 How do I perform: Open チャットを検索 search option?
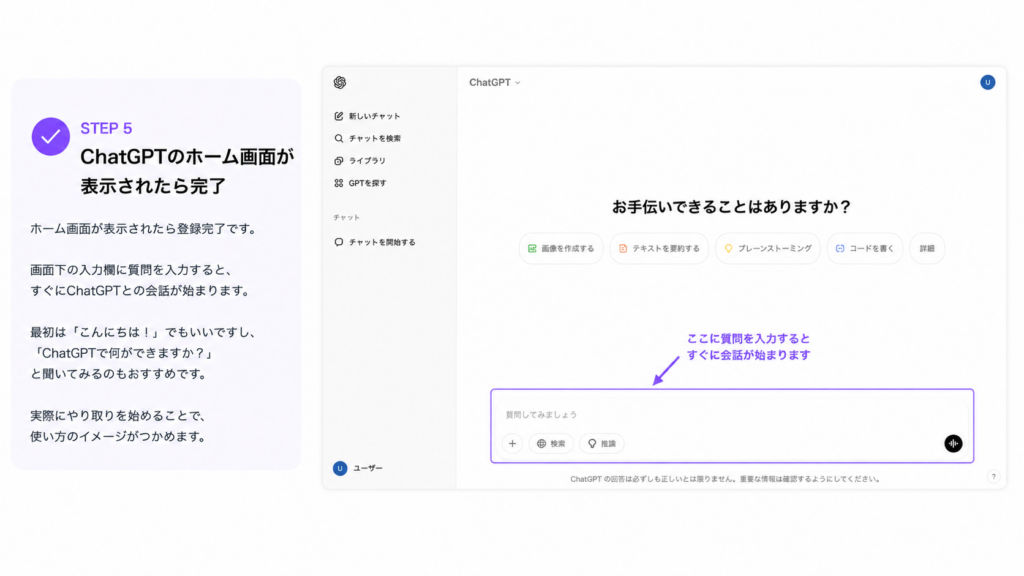pos(368,138)
